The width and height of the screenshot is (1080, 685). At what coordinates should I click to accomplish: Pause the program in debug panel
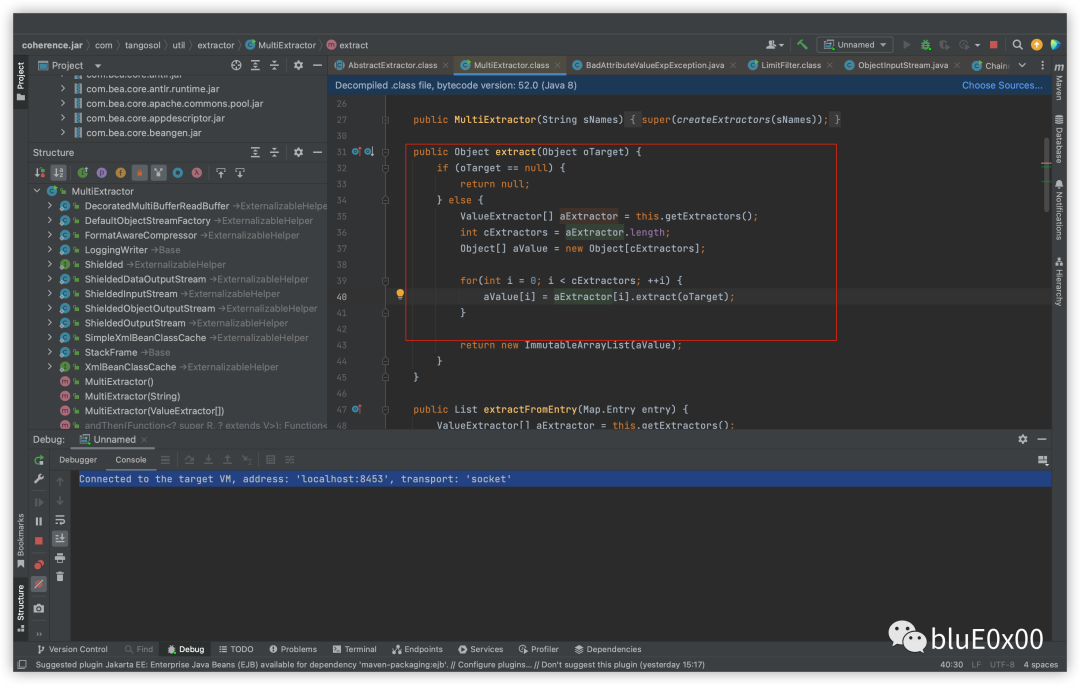pos(39,521)
